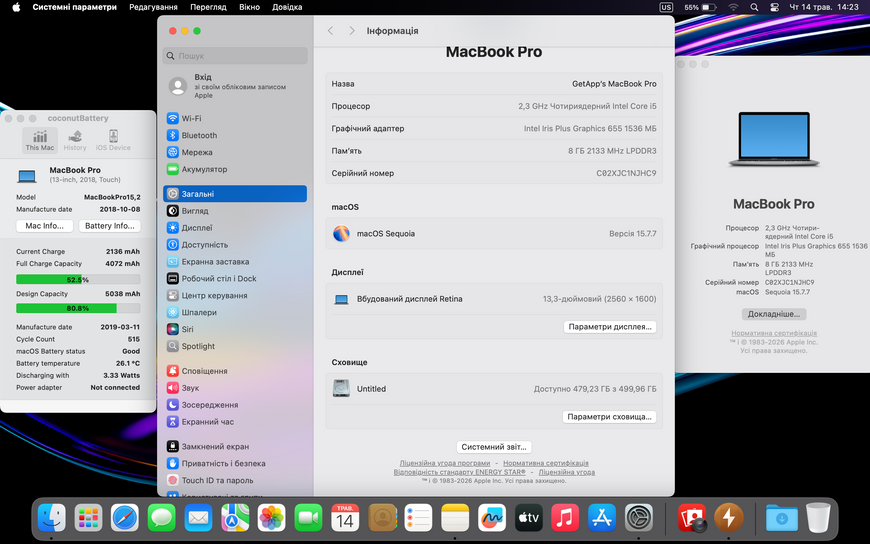Click the 80.8% capacity bar
This screenshot has height=544, width=870.
(78, 308)
